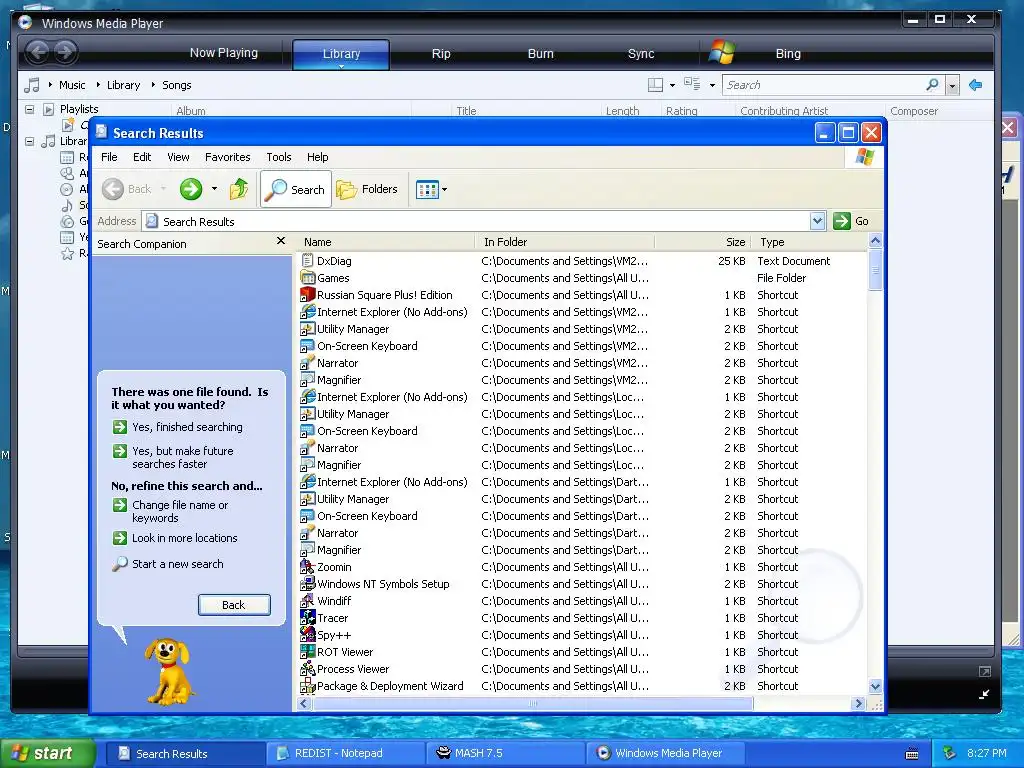This screenshot has height=768, width=1024.
Task: Switch to REDIST - Notepad taskbar button
Action: click(345, 753)
